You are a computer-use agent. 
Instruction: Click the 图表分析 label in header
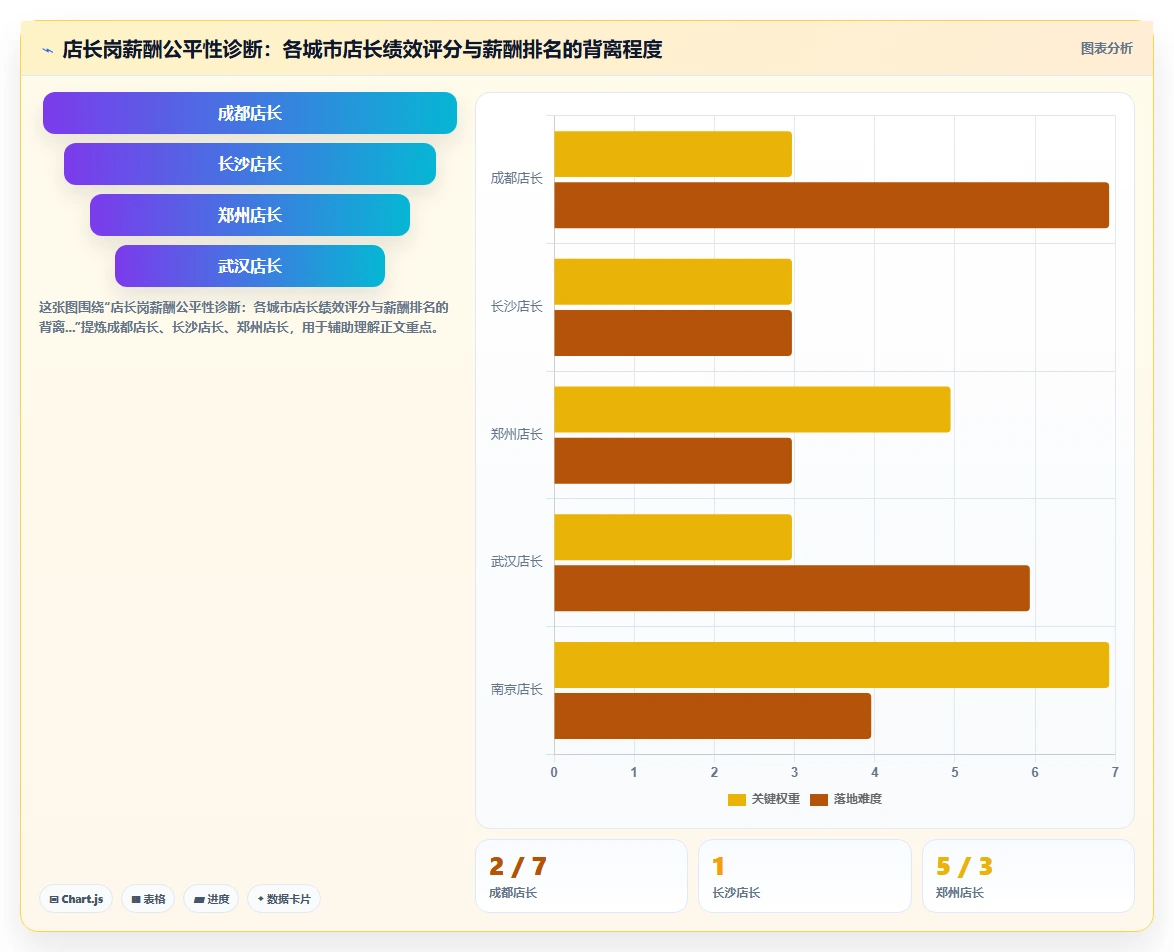tap(1106, 49)
